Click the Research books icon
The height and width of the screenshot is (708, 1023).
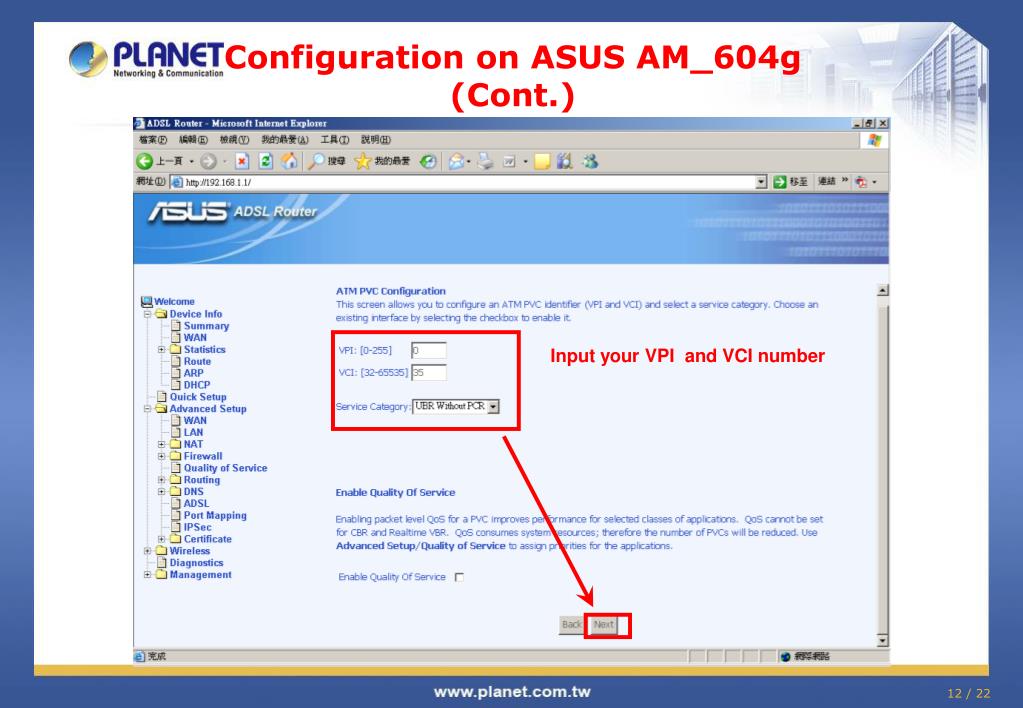(565, 161)
